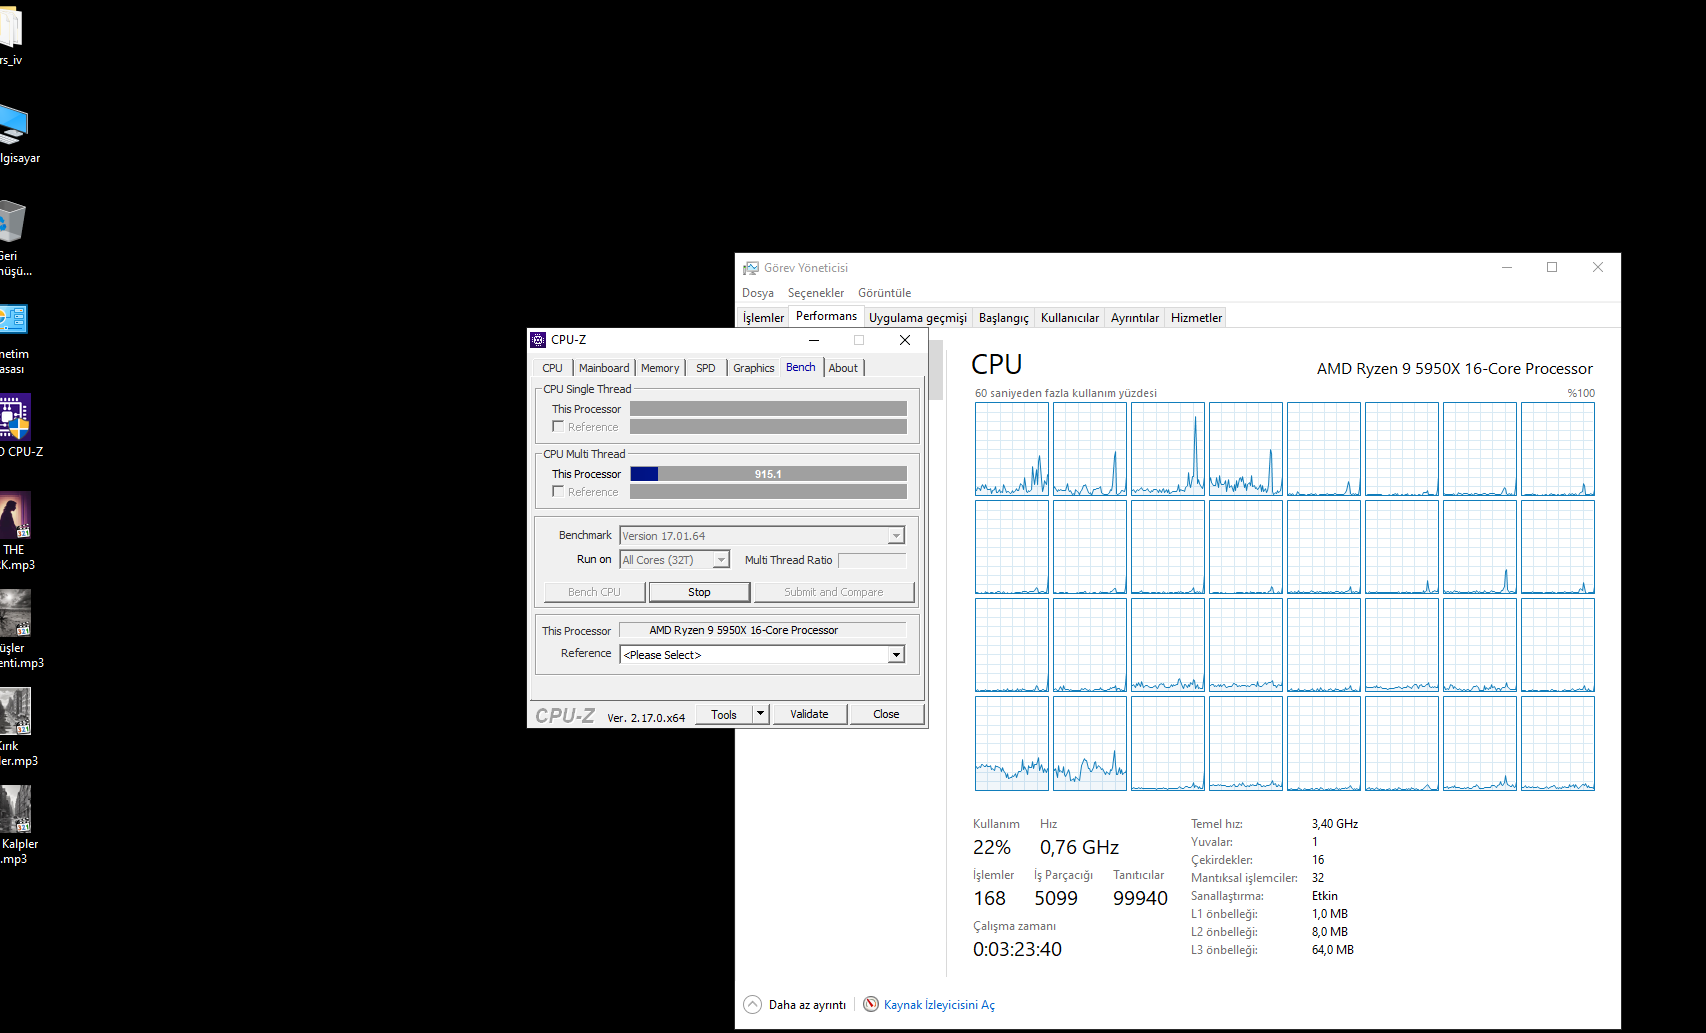Switch to the İşlemler tab in Task Manager
The height and width of the screenshot is (1033, 1706).
pos(763,318)
